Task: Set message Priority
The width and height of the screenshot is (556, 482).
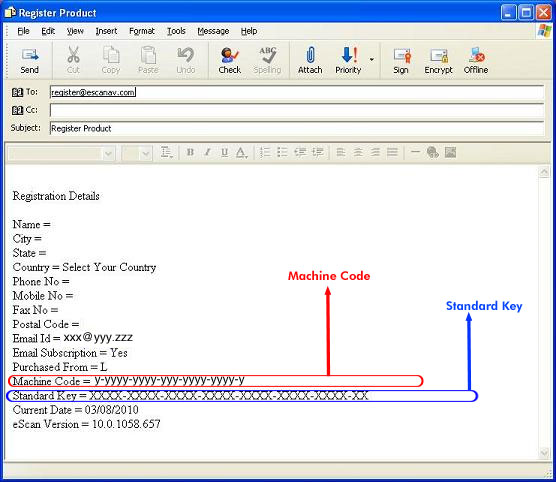Action: coord(348,60)
